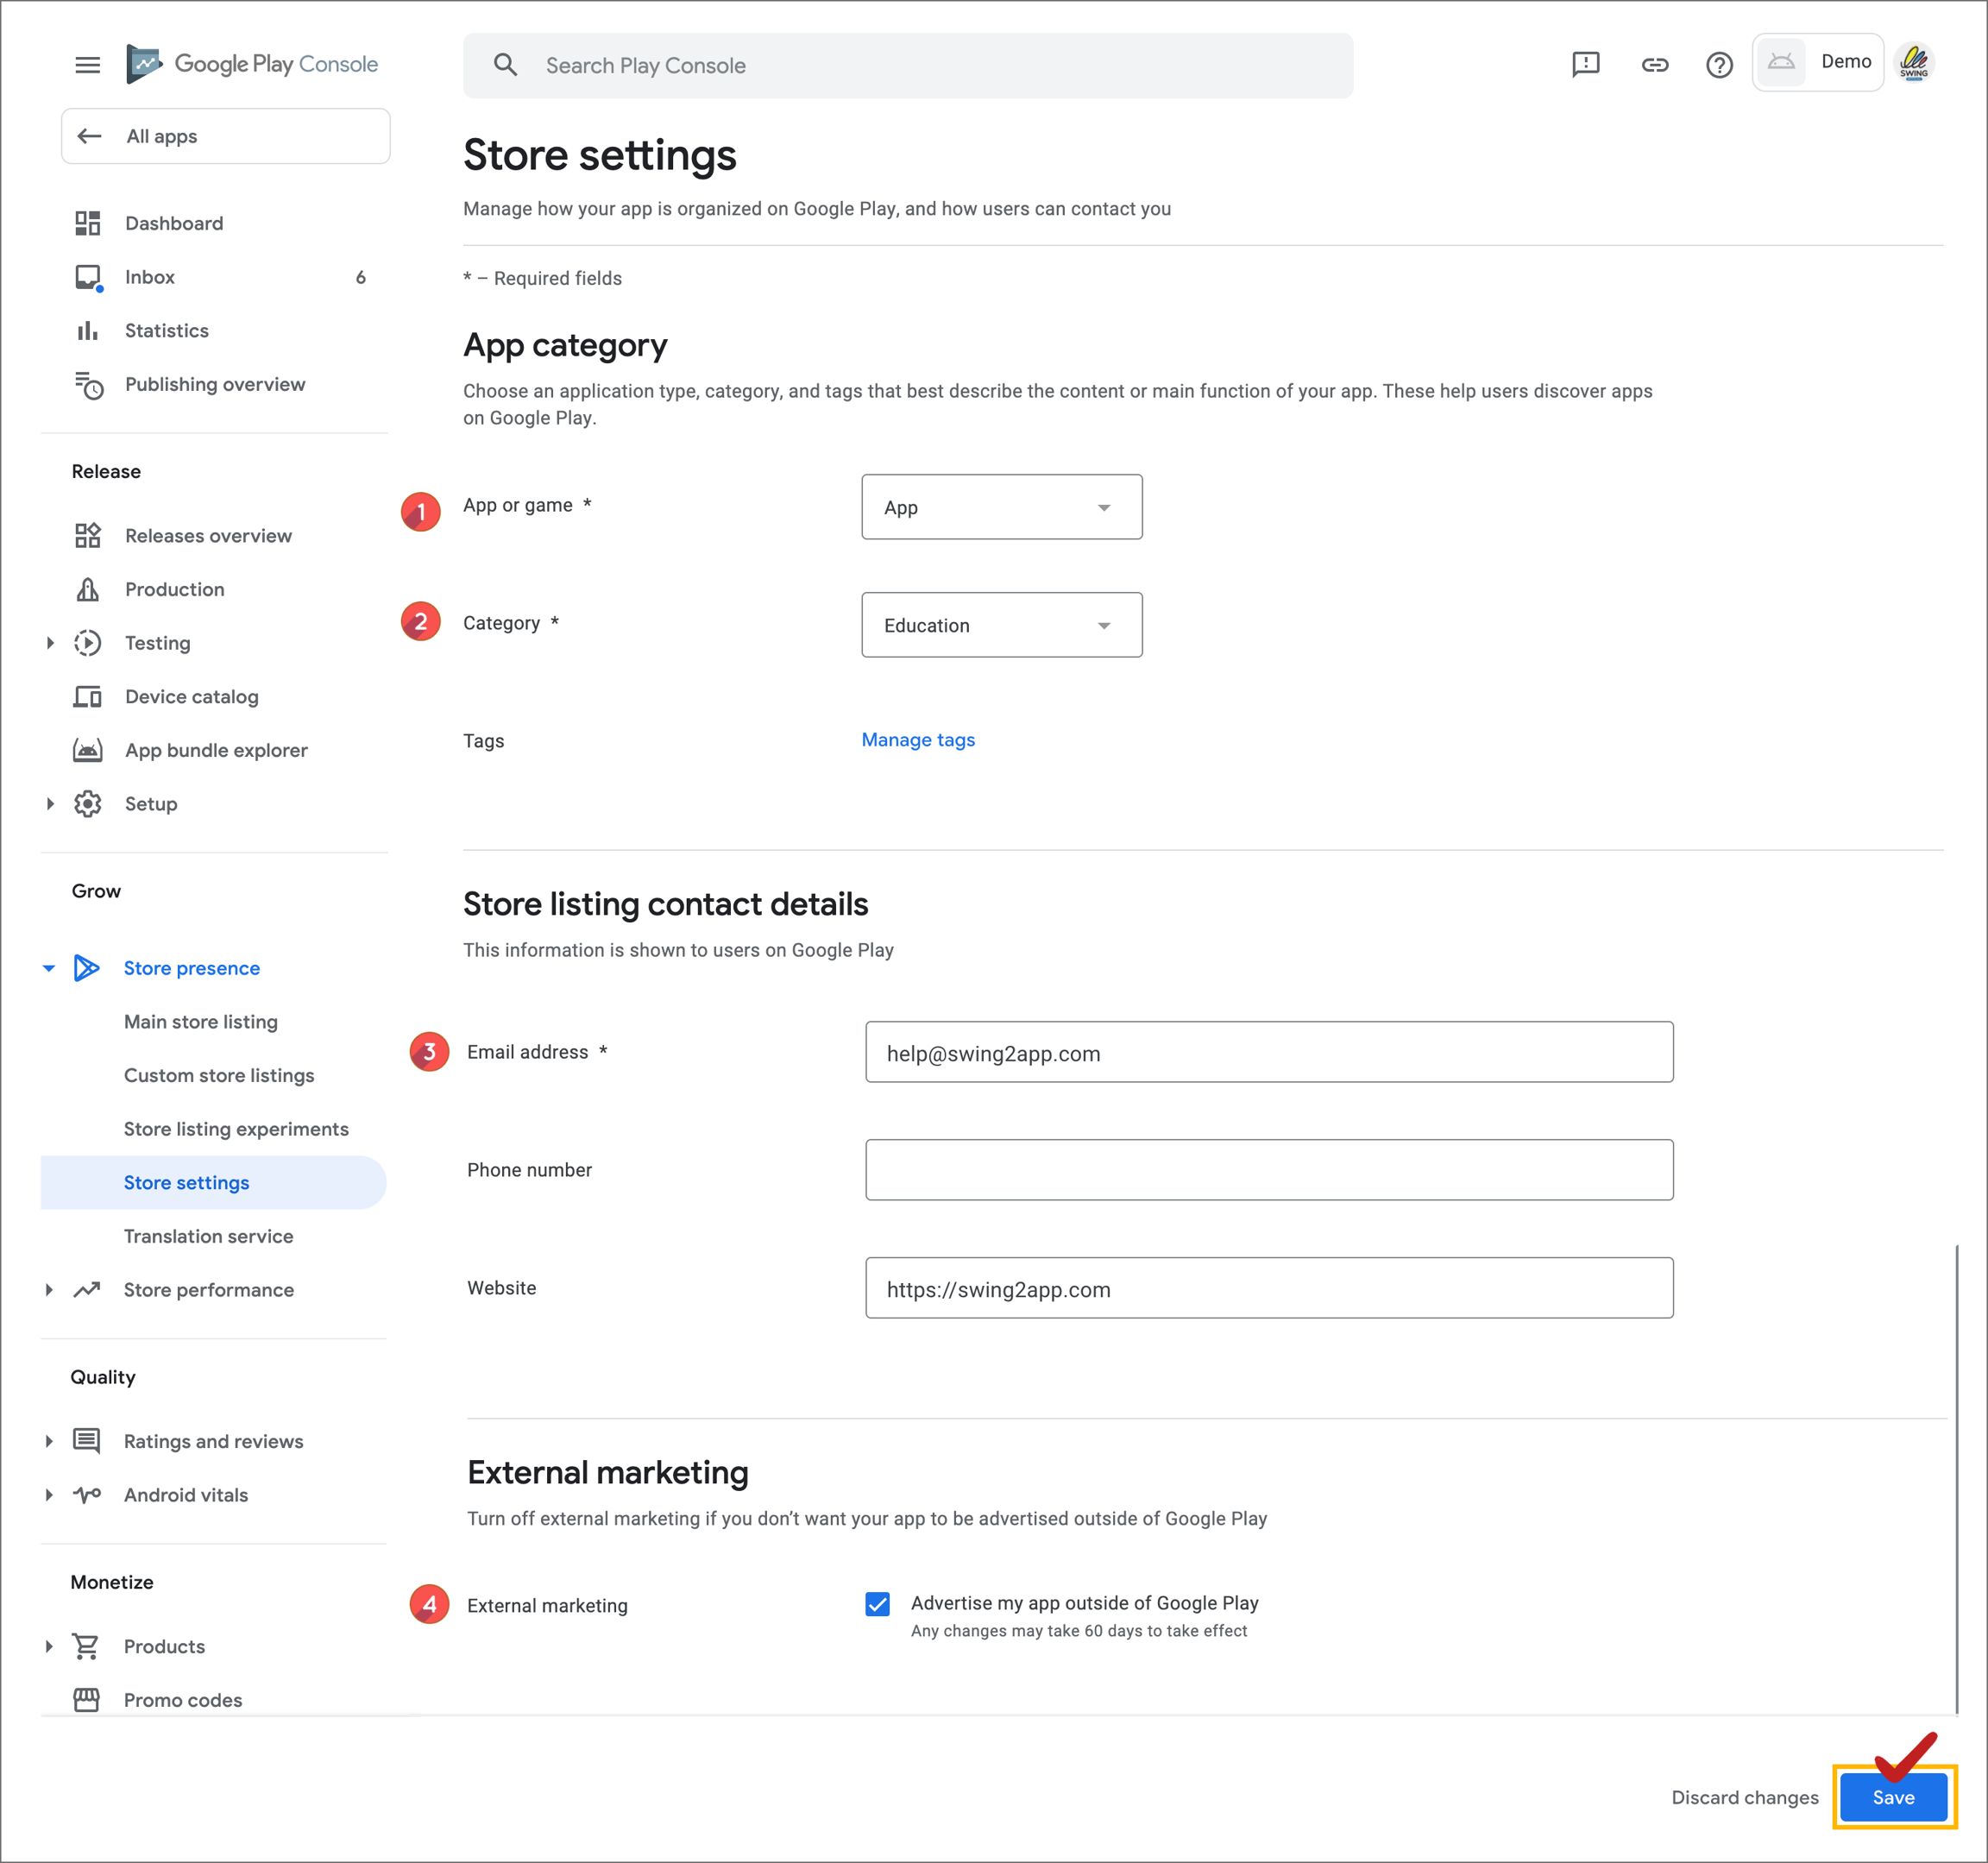Viewport: 1988px width, 1863px height.
Task: Go to Main store listing
Action: click(x=201, y=1022)
